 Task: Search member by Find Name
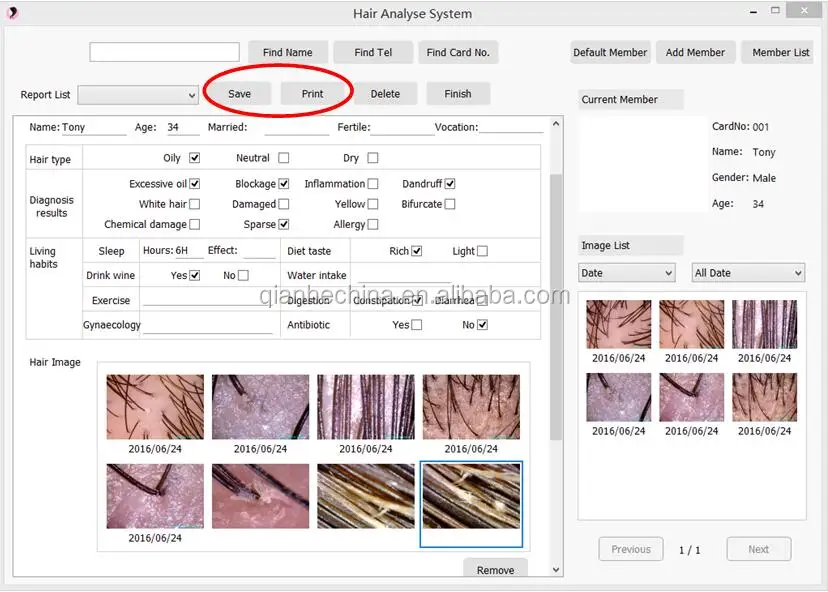pyautogui.click(x=287, y=51)
